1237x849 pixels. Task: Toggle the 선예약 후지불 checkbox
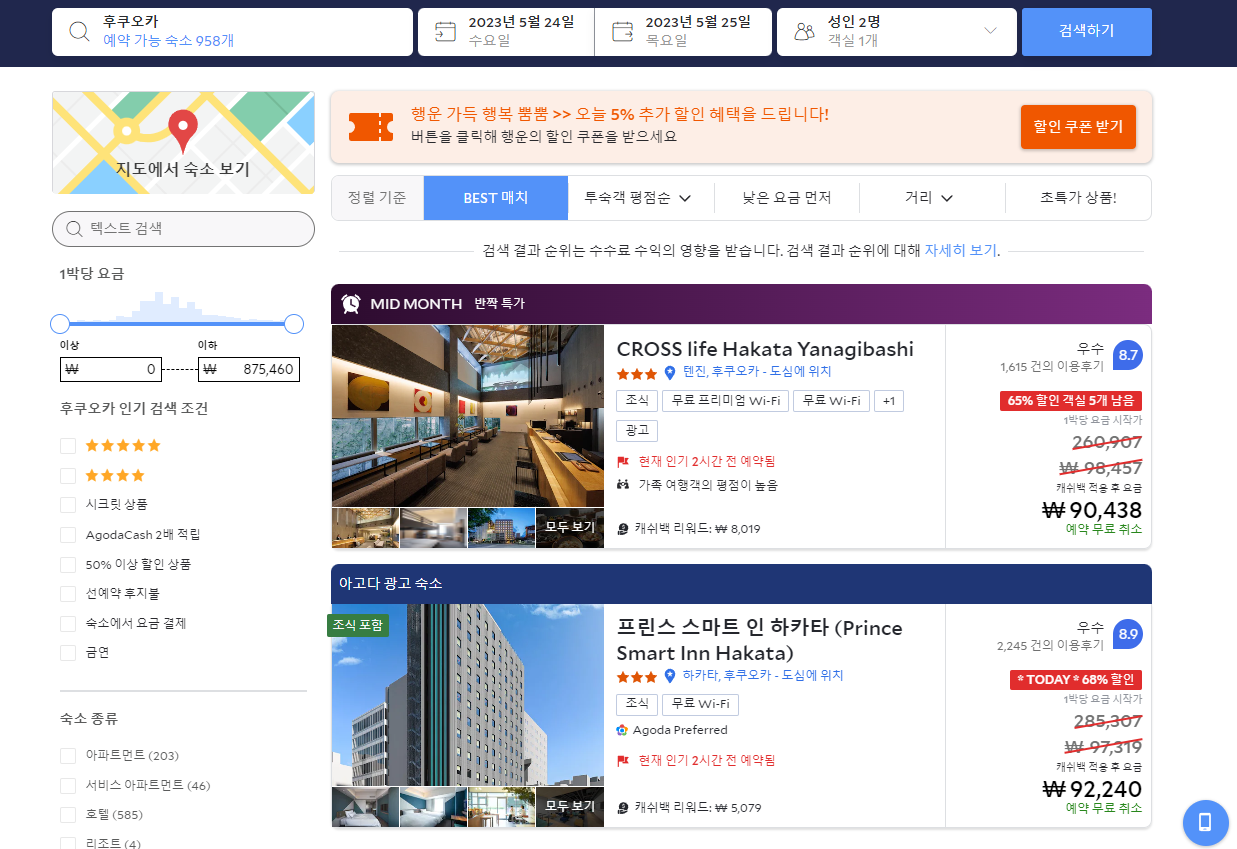pyautogui.click(x=68, y=594)
